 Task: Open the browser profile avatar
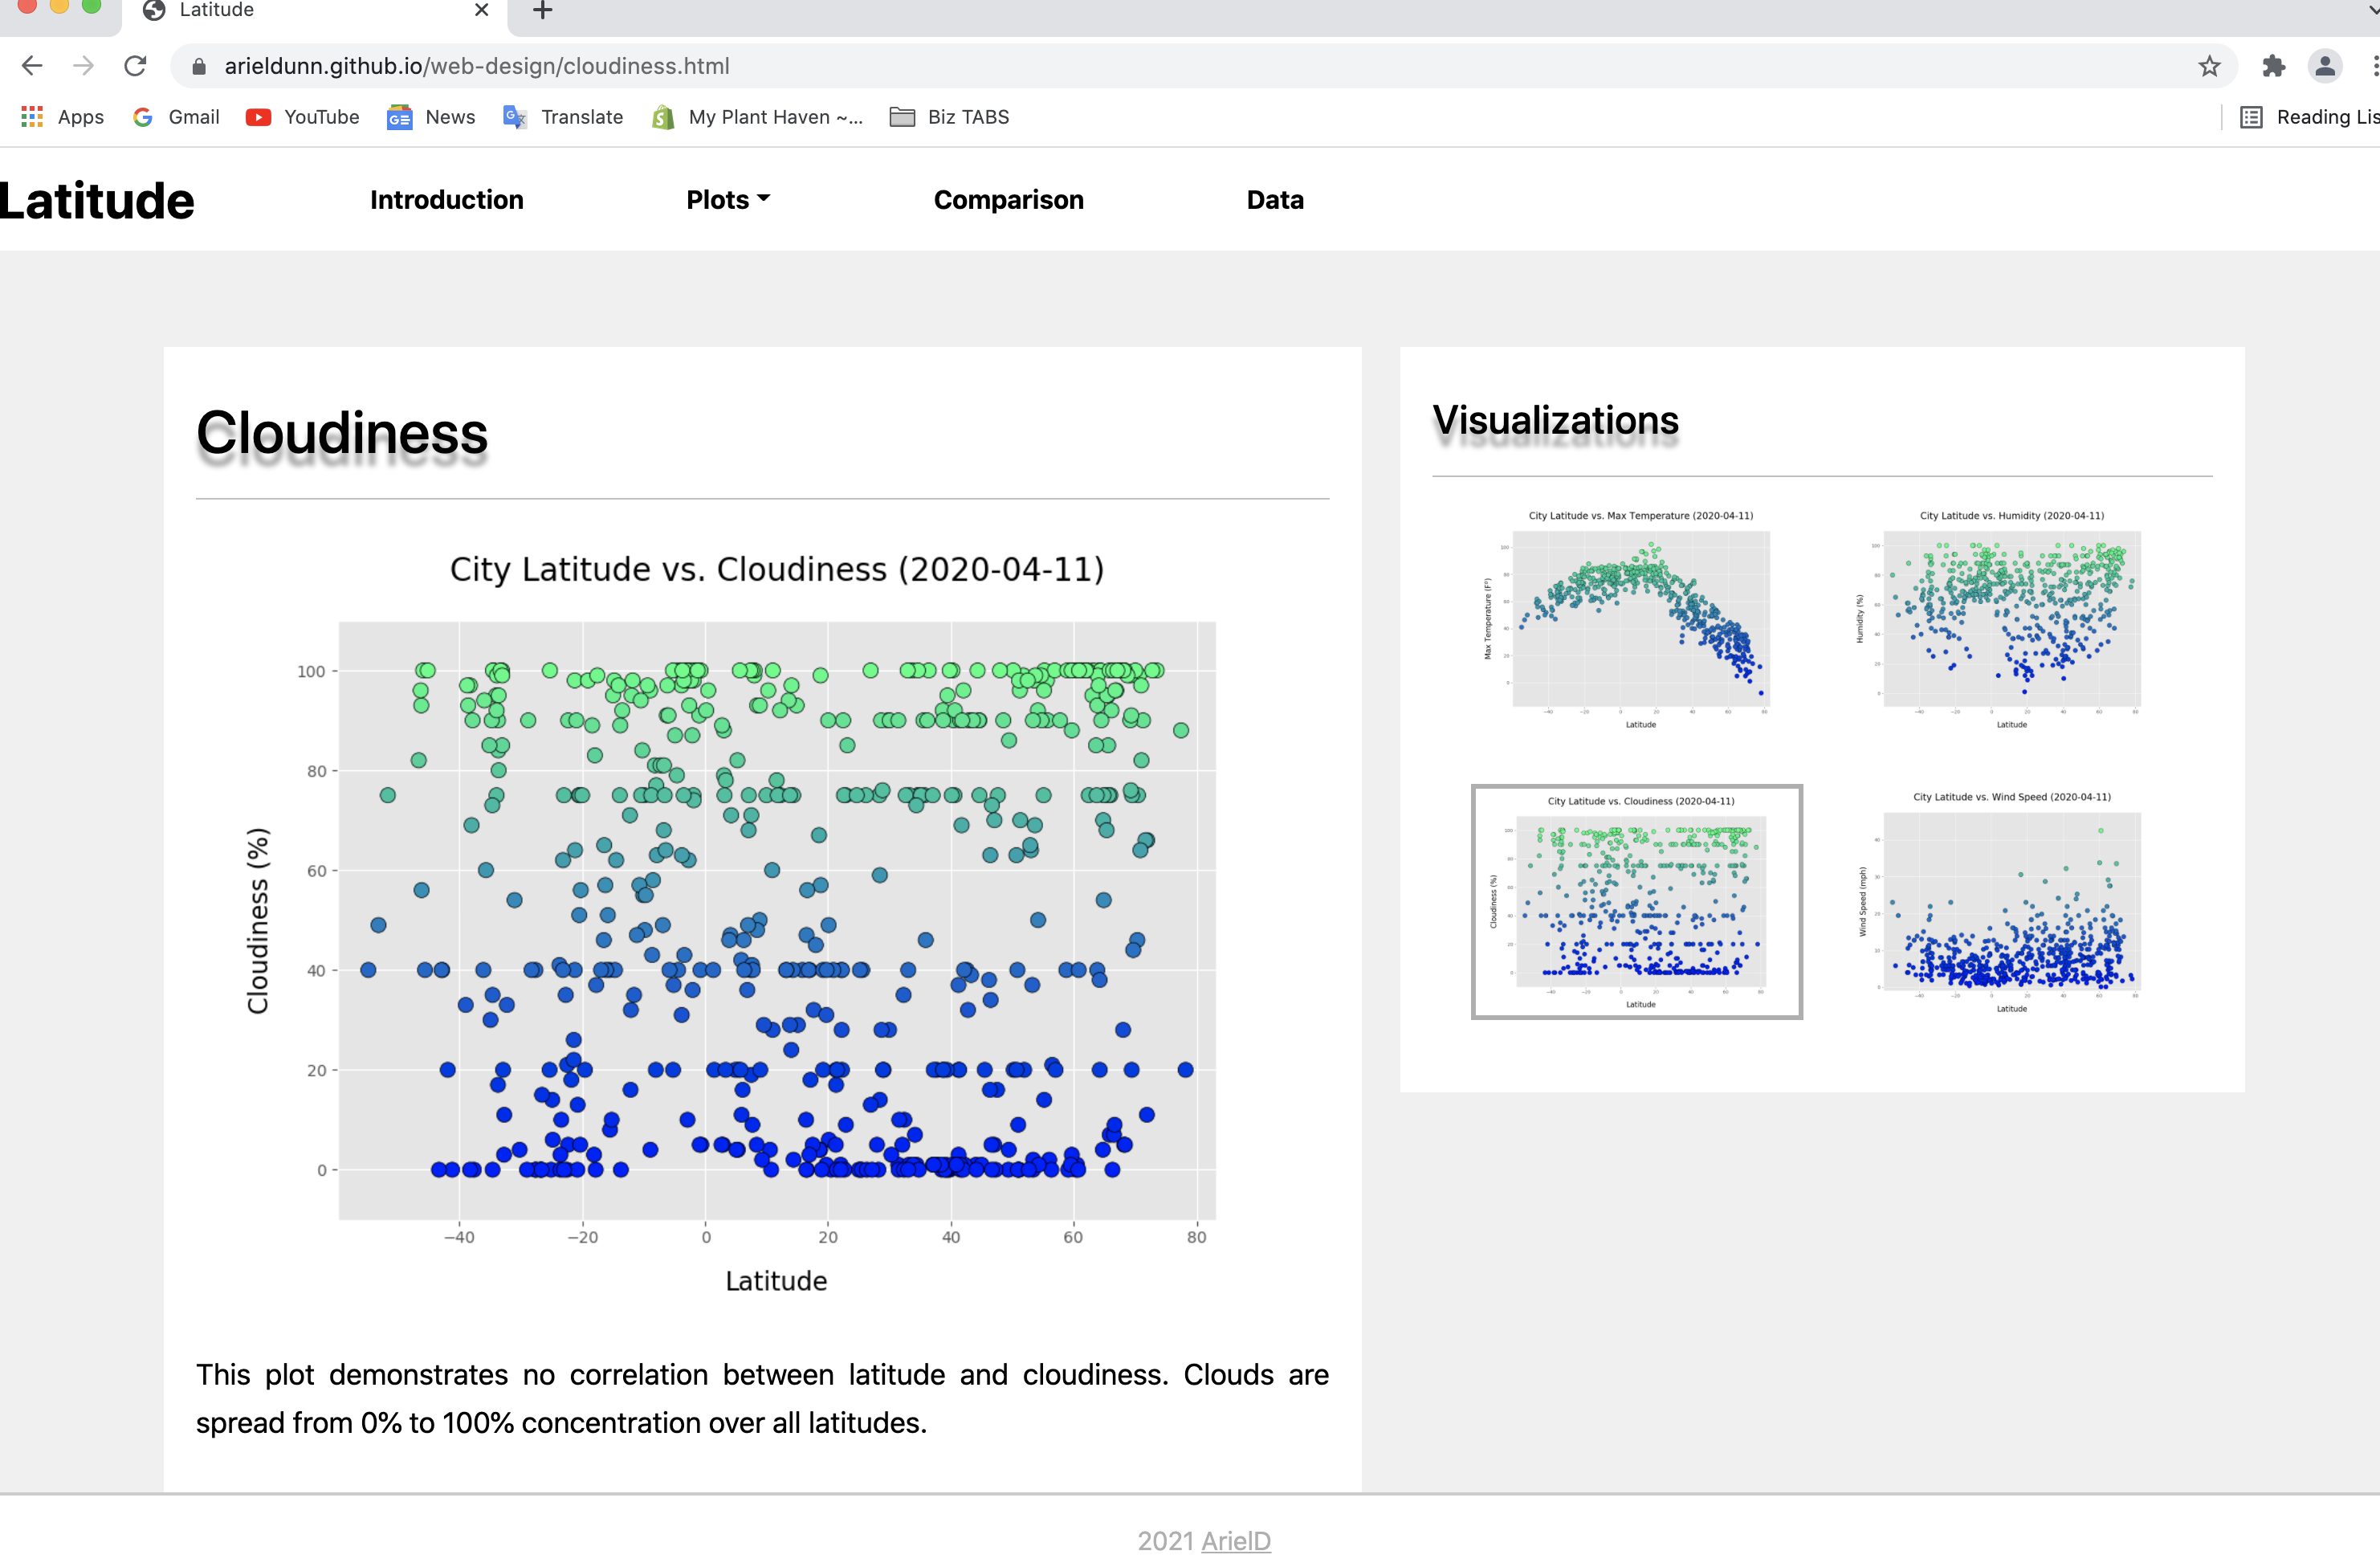point(2325,66)
